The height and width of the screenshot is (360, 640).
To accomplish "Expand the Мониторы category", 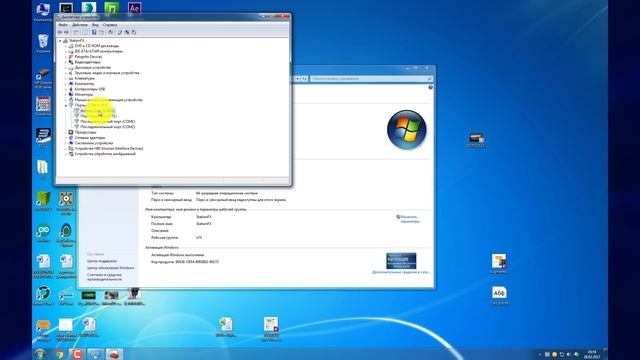I will tap(66, 94).
